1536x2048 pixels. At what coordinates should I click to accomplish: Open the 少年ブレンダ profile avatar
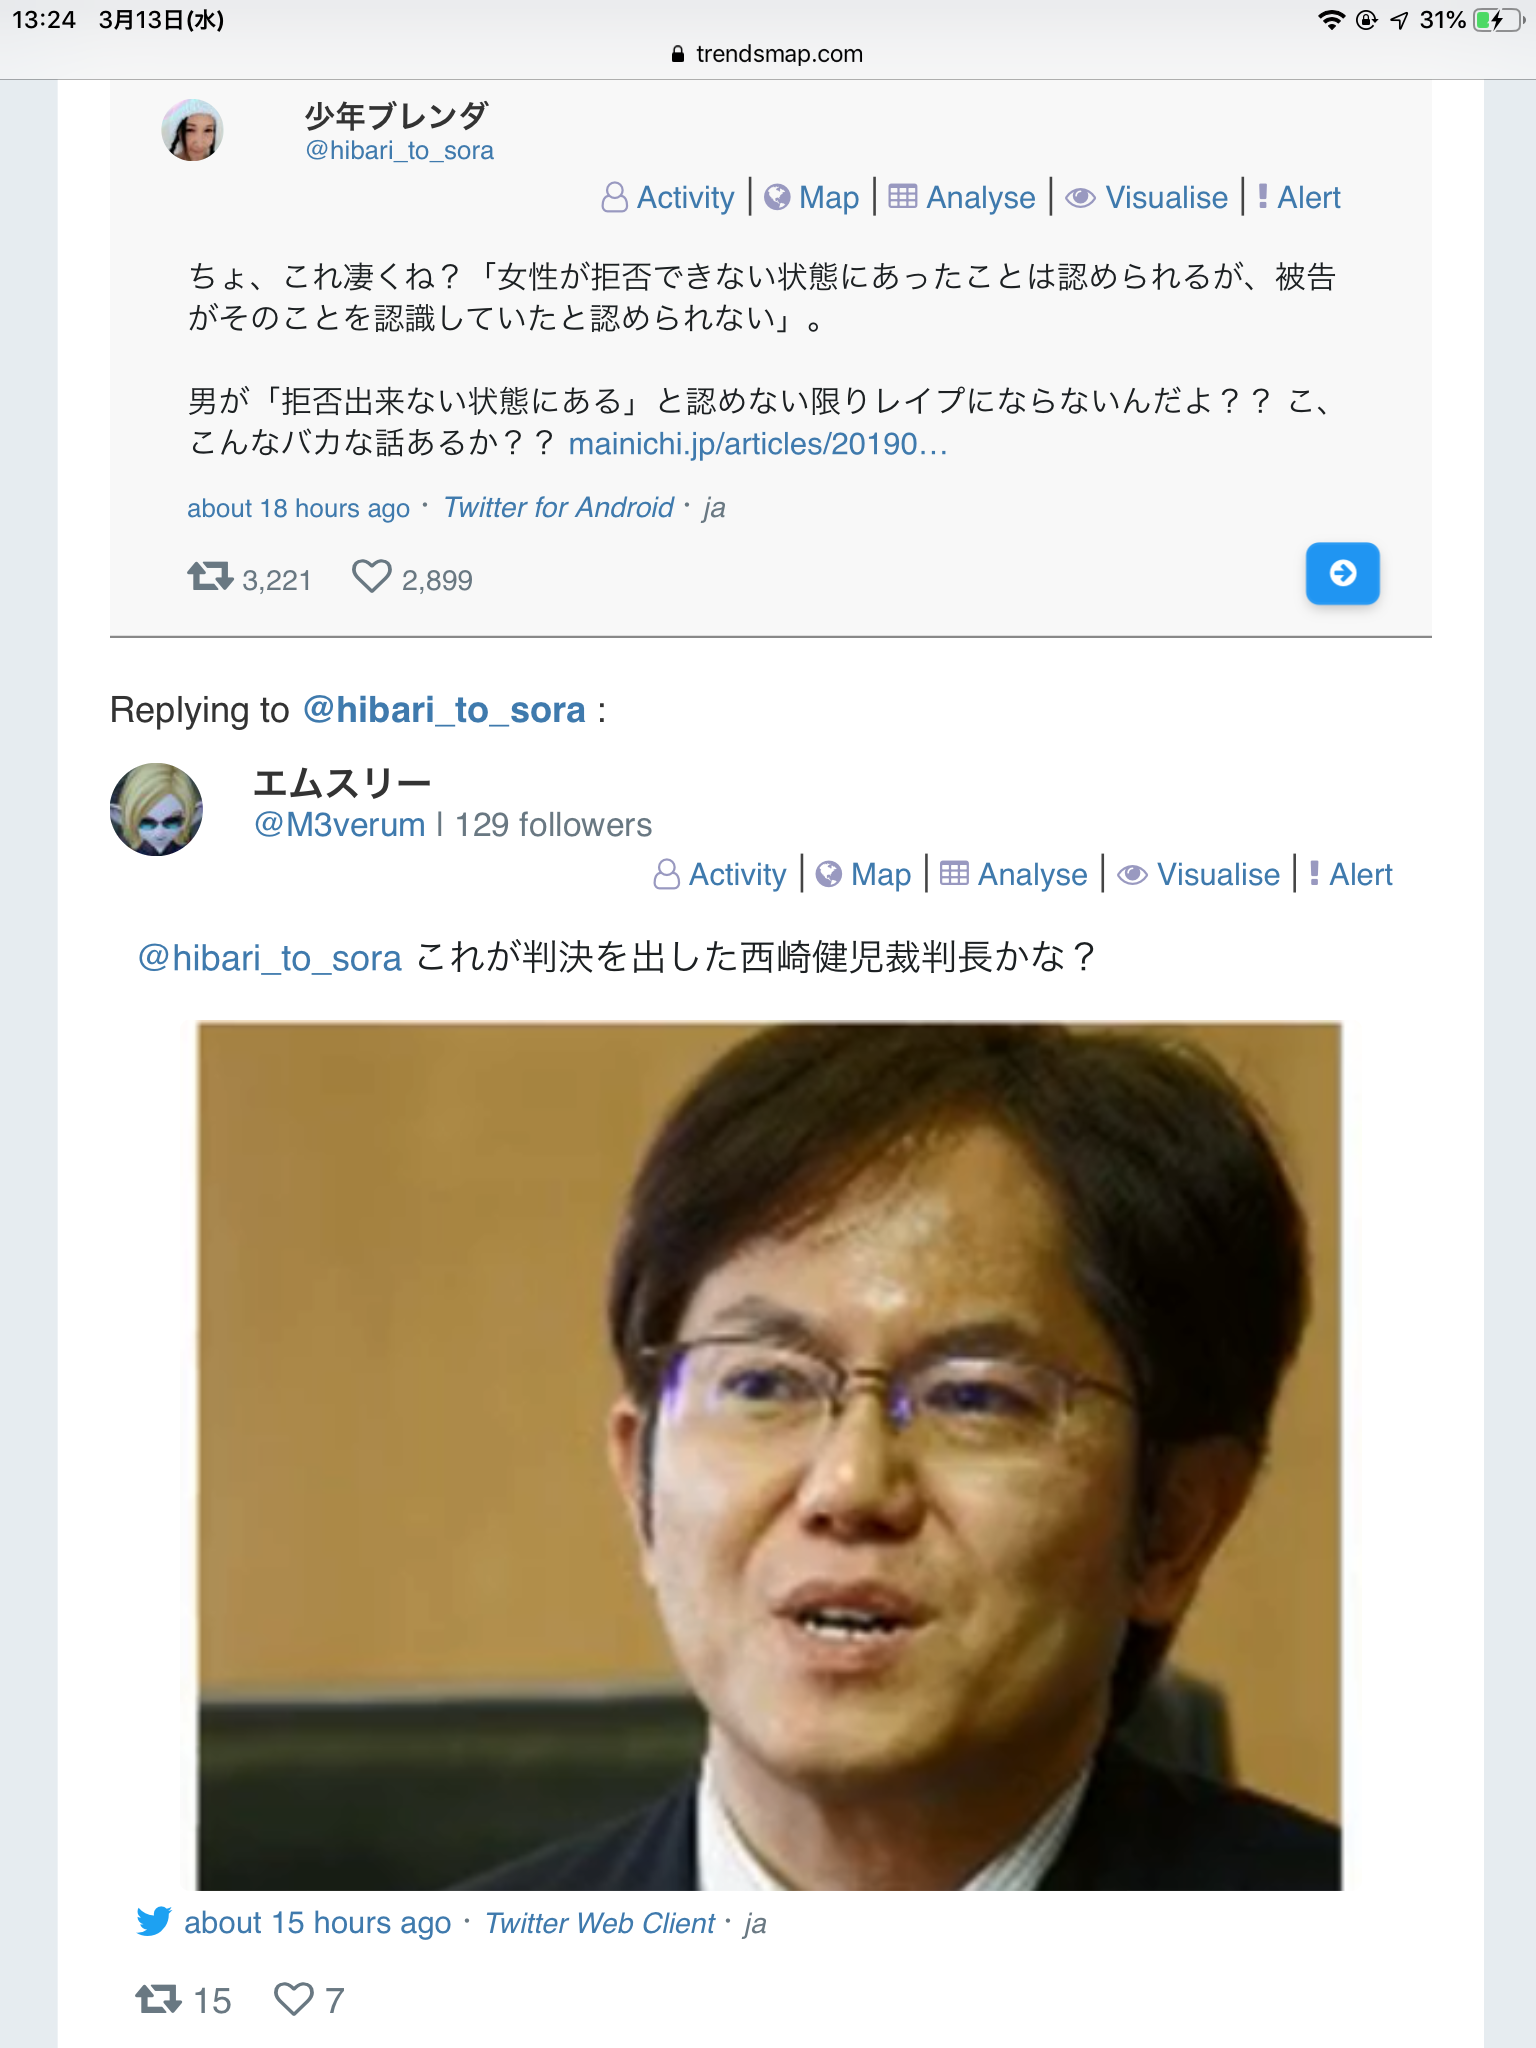click(x=192, y=130)
